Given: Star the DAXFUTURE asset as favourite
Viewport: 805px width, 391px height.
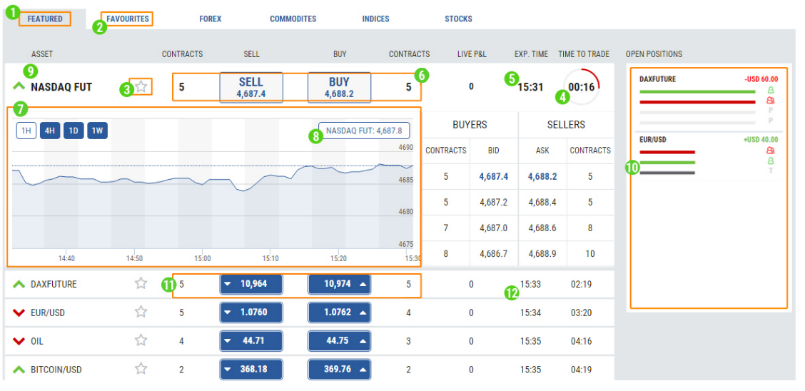Looking at the screenshot, I should pos(141,283).
